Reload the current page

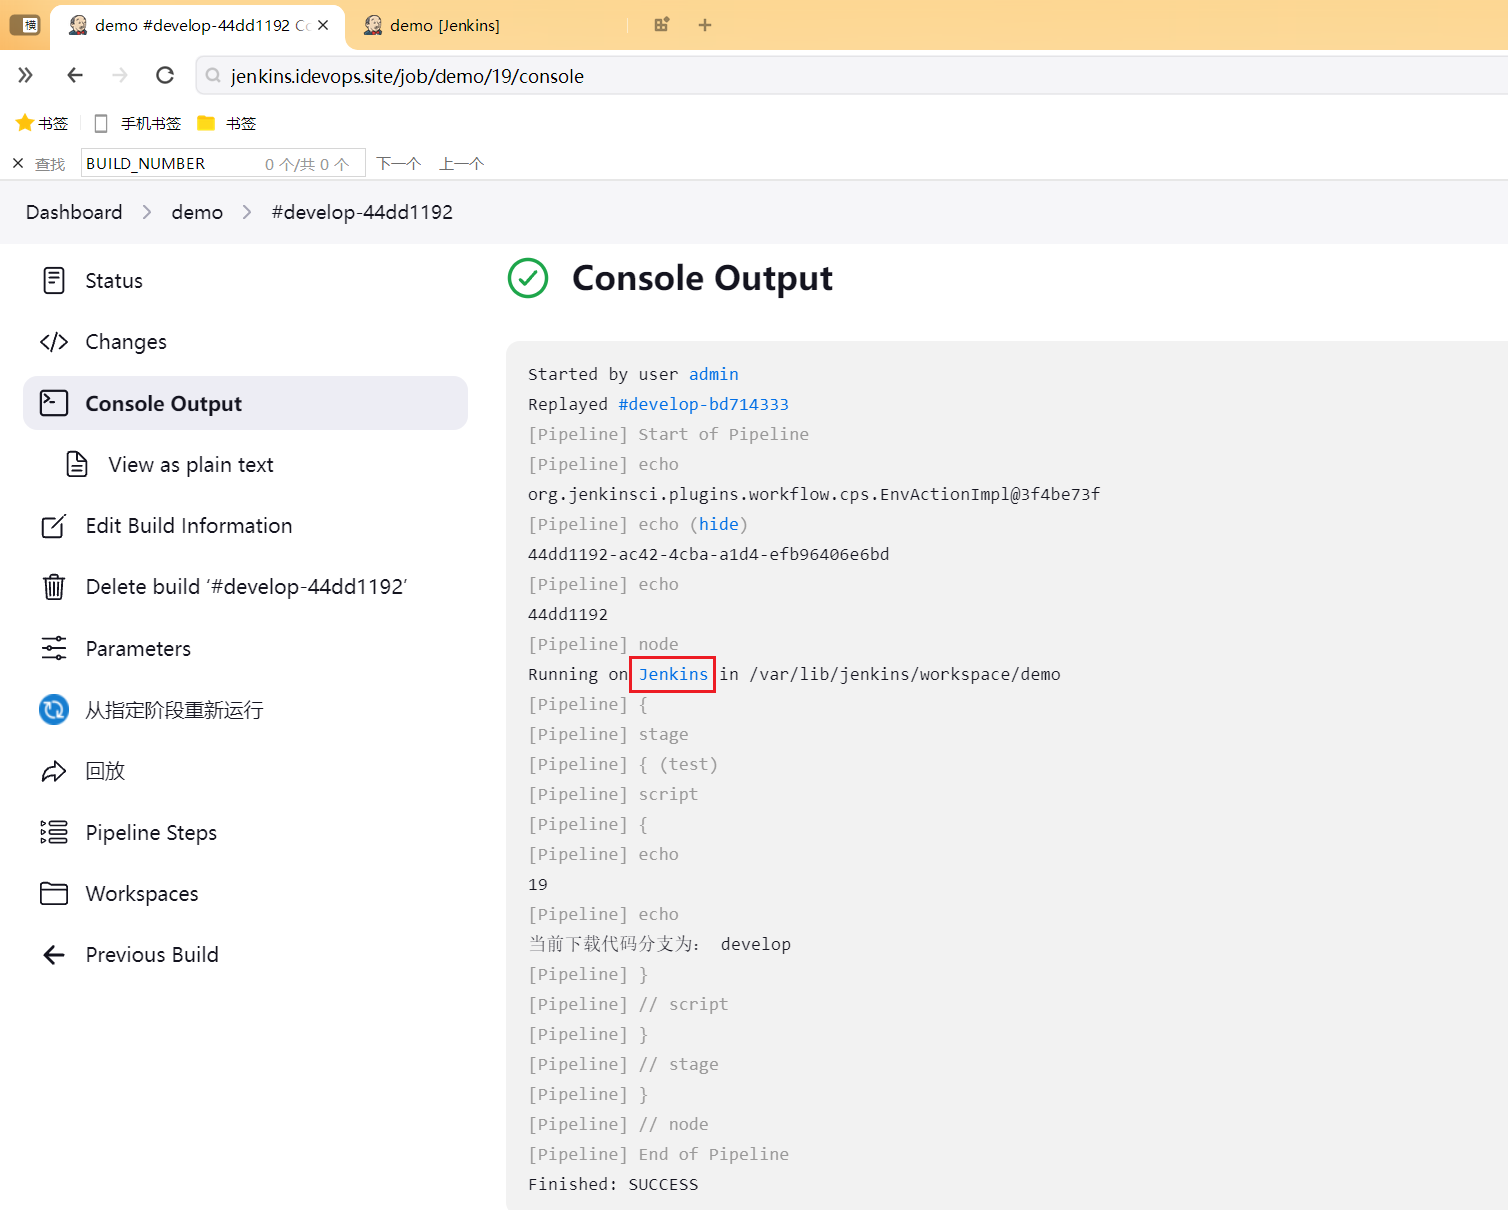click(x=165, y=75)
